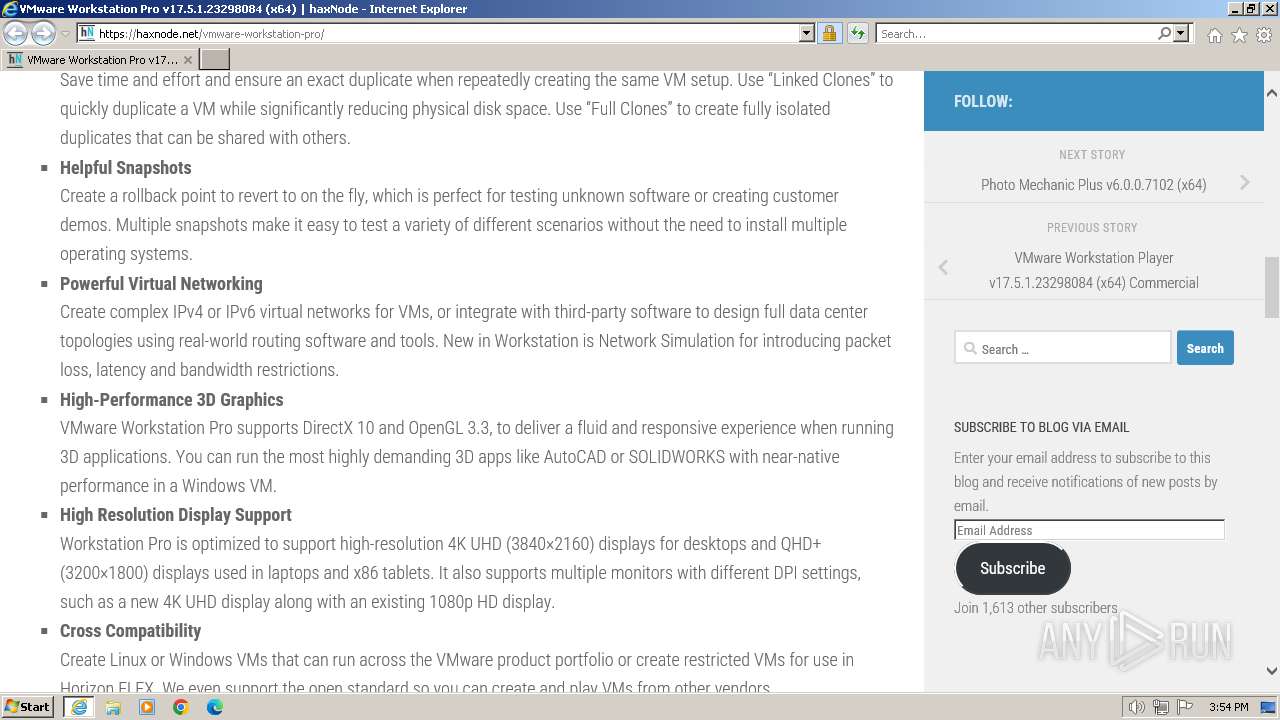Click the sidebar Search text field
1280x720 pixels.
pos(1062,348)
